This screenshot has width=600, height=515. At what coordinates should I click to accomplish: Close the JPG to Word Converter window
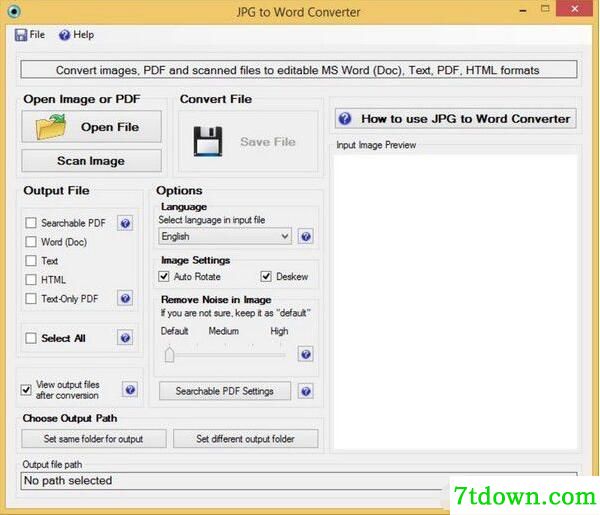[574, 9]
